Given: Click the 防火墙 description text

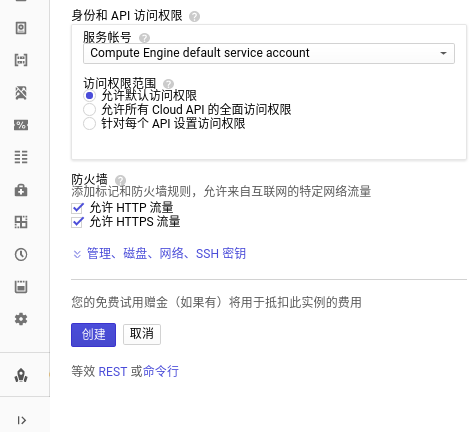Looking at the screenshot, I should point(221,192).
